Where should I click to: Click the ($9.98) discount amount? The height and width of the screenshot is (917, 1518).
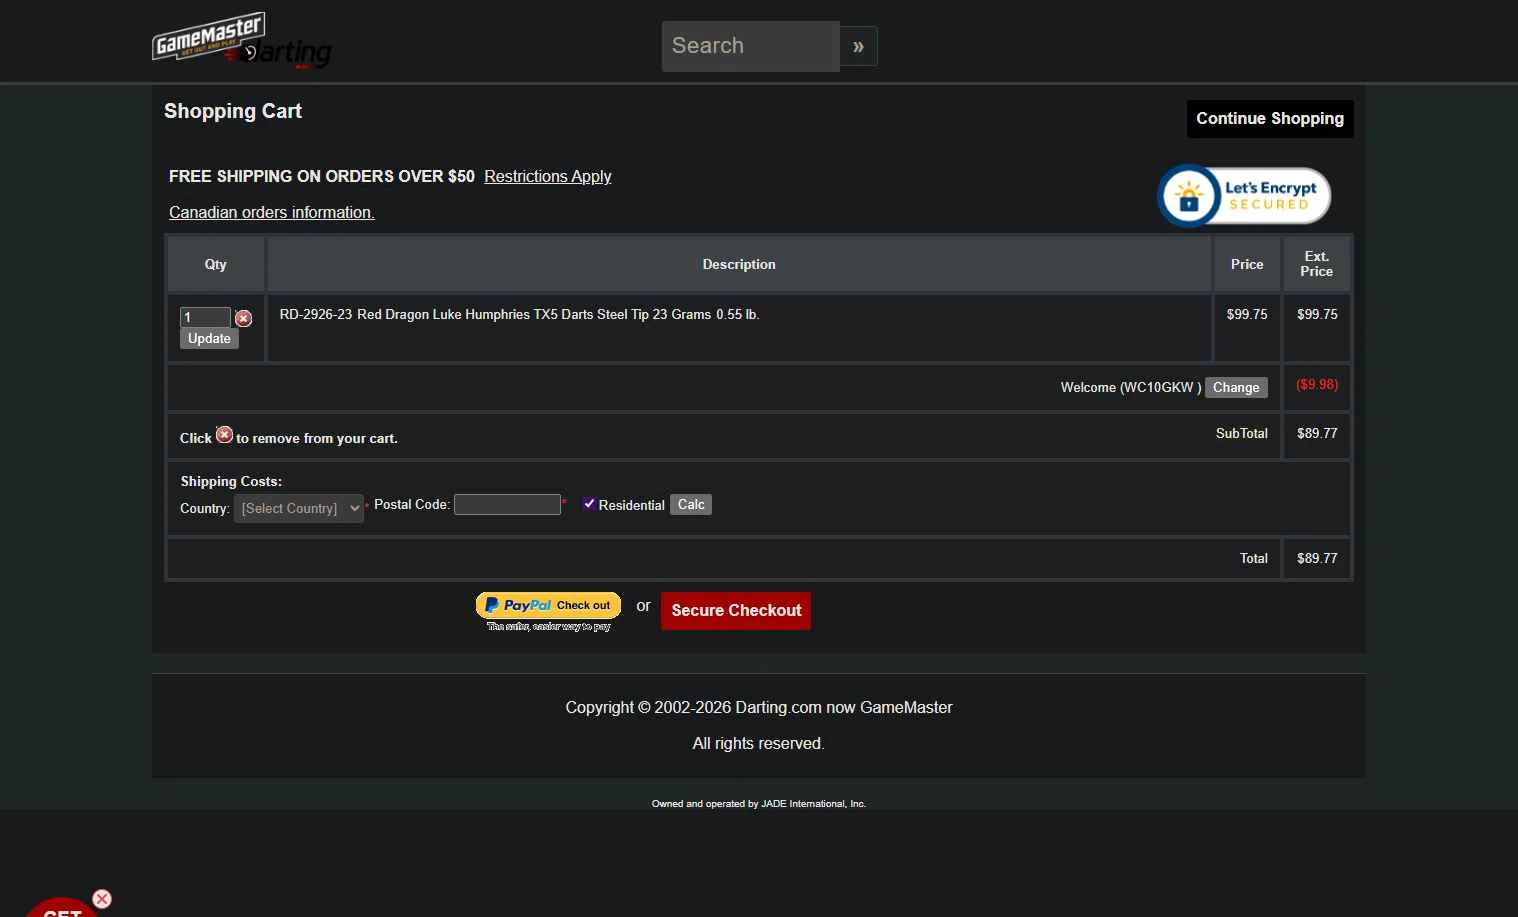[1317, 385]
